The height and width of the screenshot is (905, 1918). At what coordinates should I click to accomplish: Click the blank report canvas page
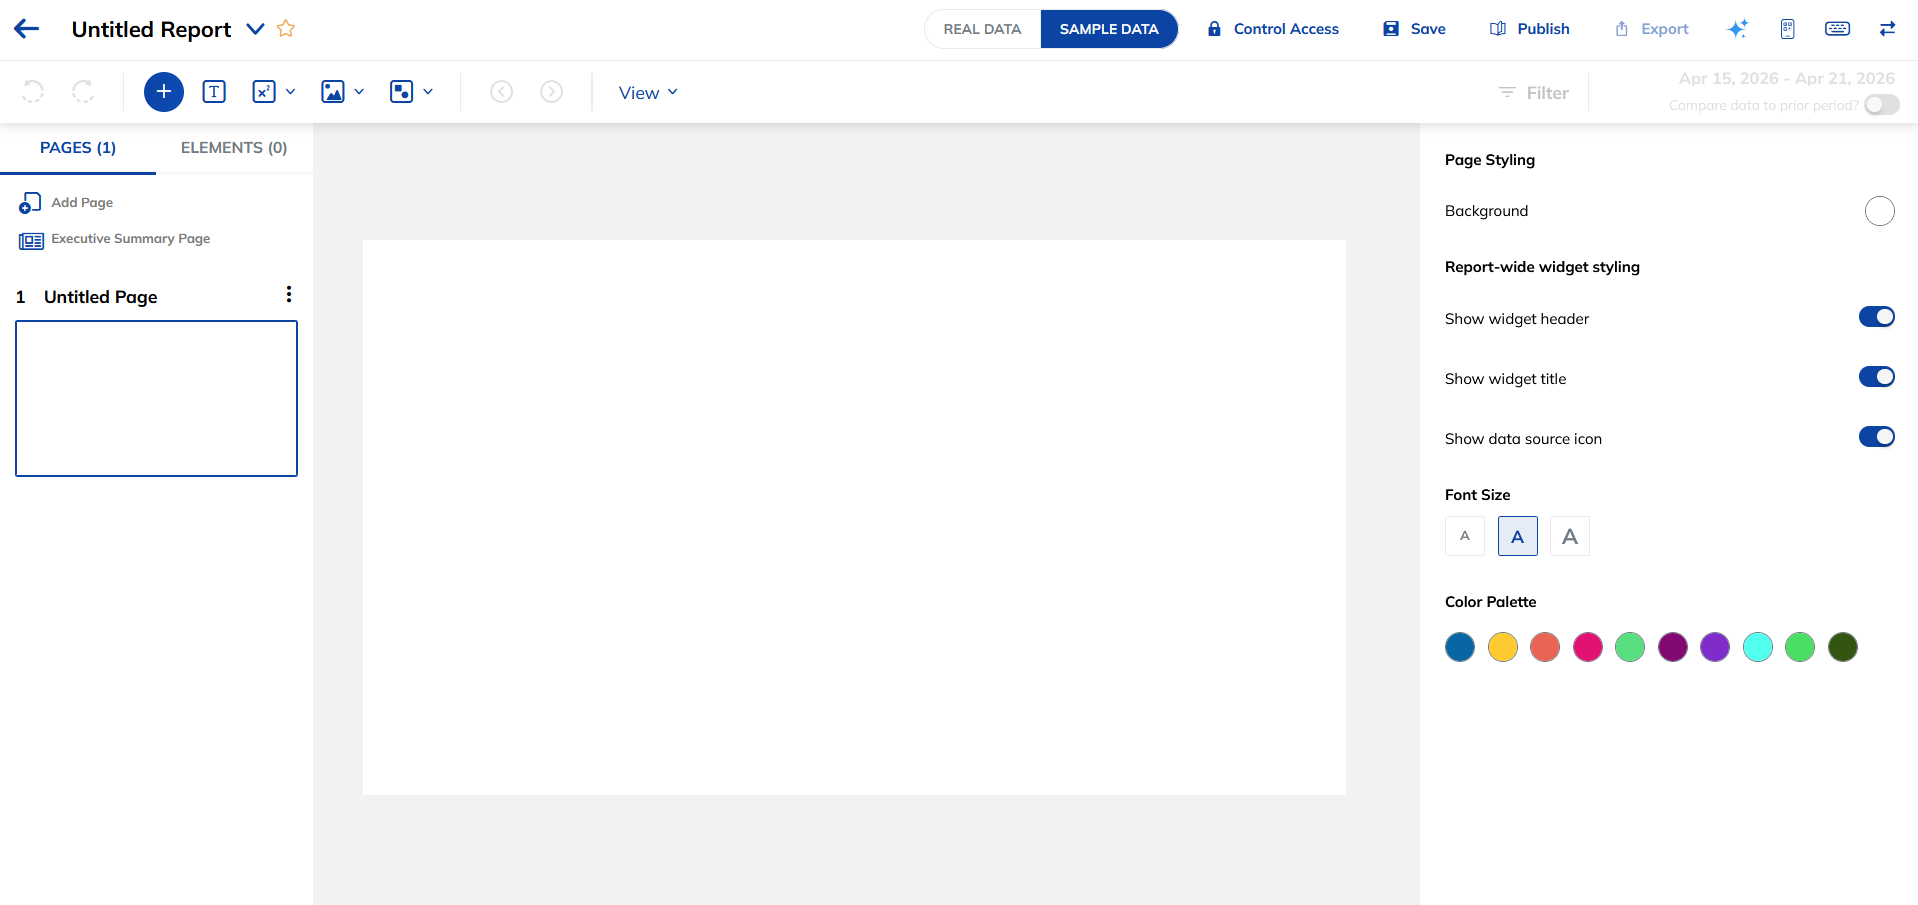[854, 517]
